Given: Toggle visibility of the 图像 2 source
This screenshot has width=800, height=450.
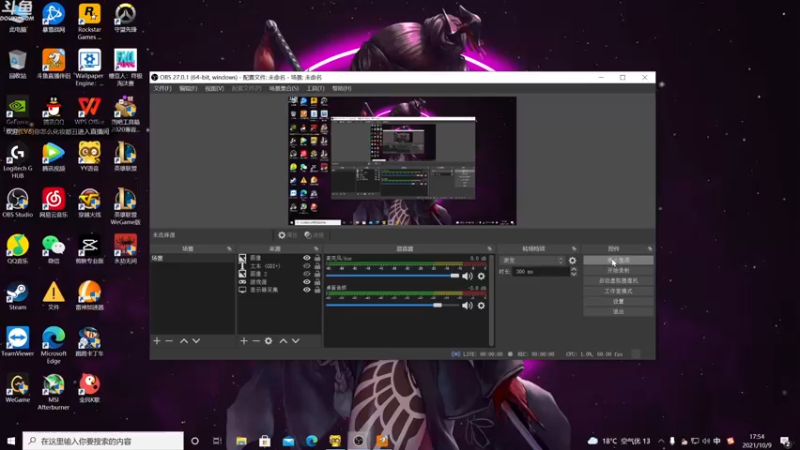Looking at the screenshot, I should point(307,274).
